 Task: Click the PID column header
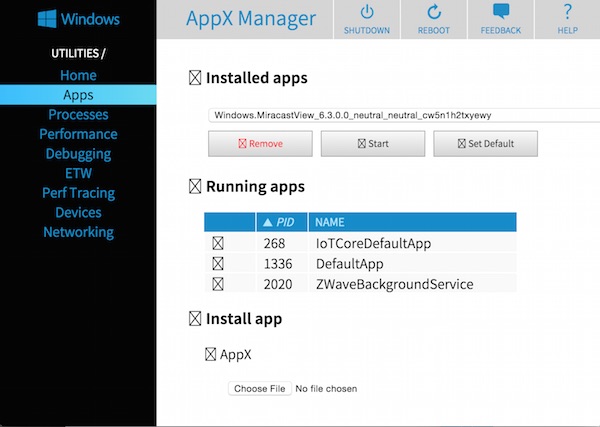[x=282, y=222]
